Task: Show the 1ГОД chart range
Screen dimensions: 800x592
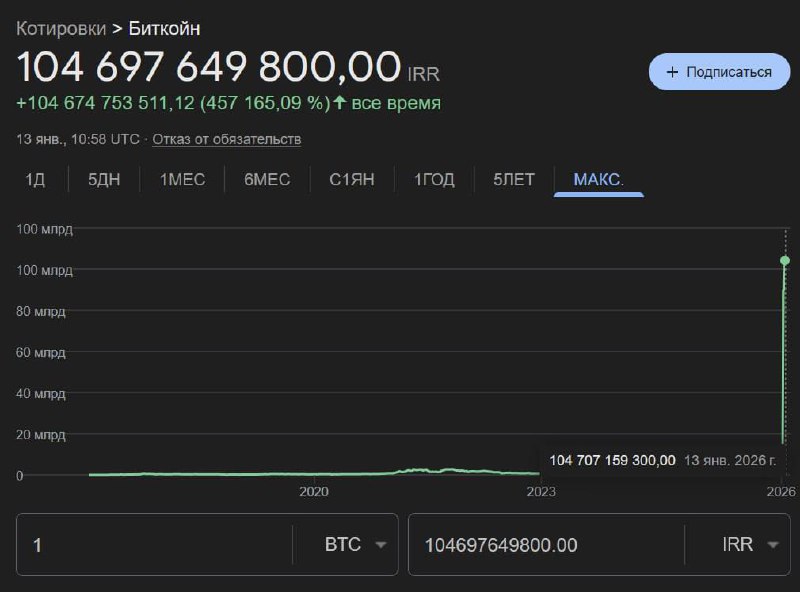Action: pyautogui.click(x=433, y=180)
